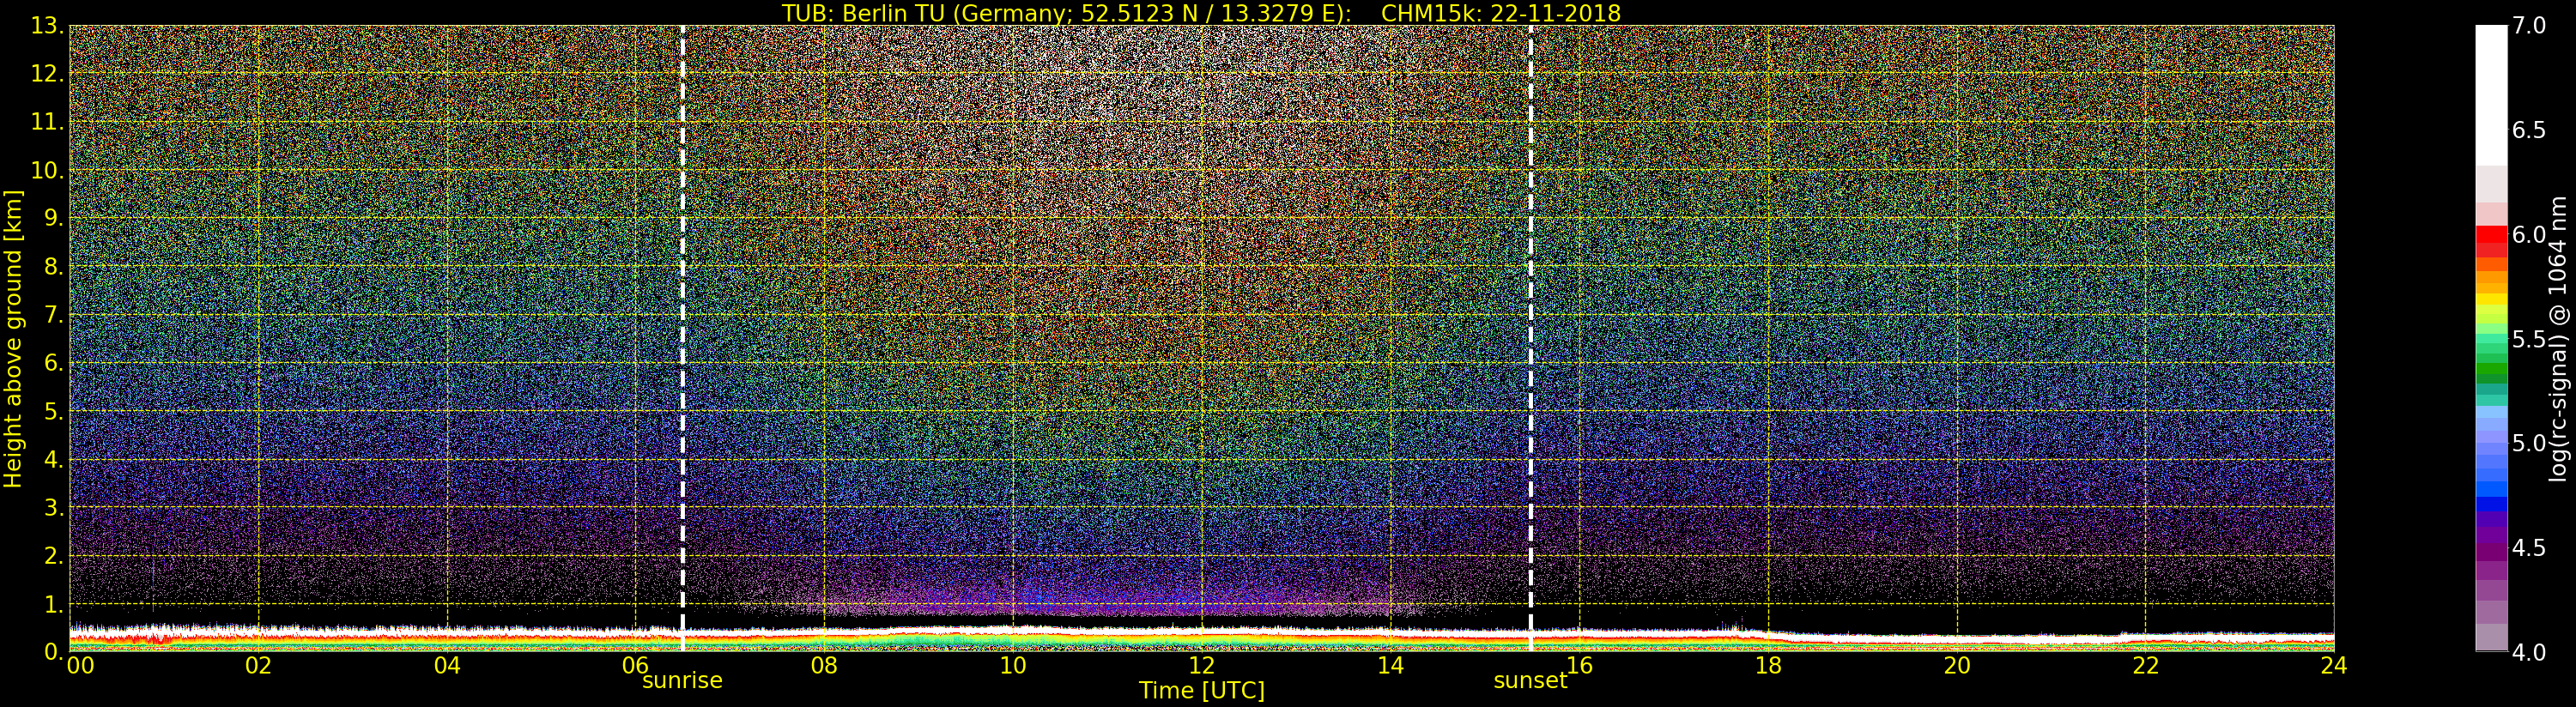Select the 08 hour tick label

point(824,666)
